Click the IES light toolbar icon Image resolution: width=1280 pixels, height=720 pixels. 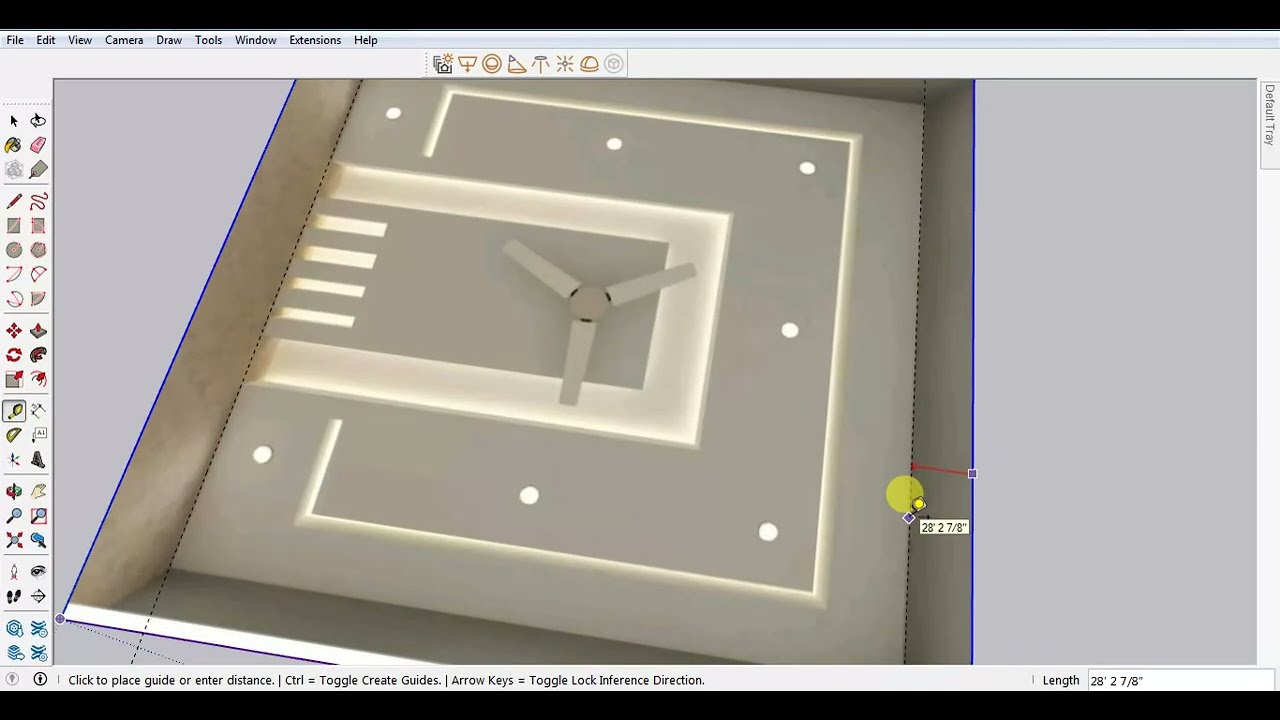point(540,64)
